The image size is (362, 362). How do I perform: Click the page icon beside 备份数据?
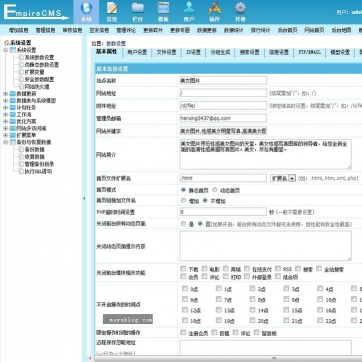(x=21, y=149)
